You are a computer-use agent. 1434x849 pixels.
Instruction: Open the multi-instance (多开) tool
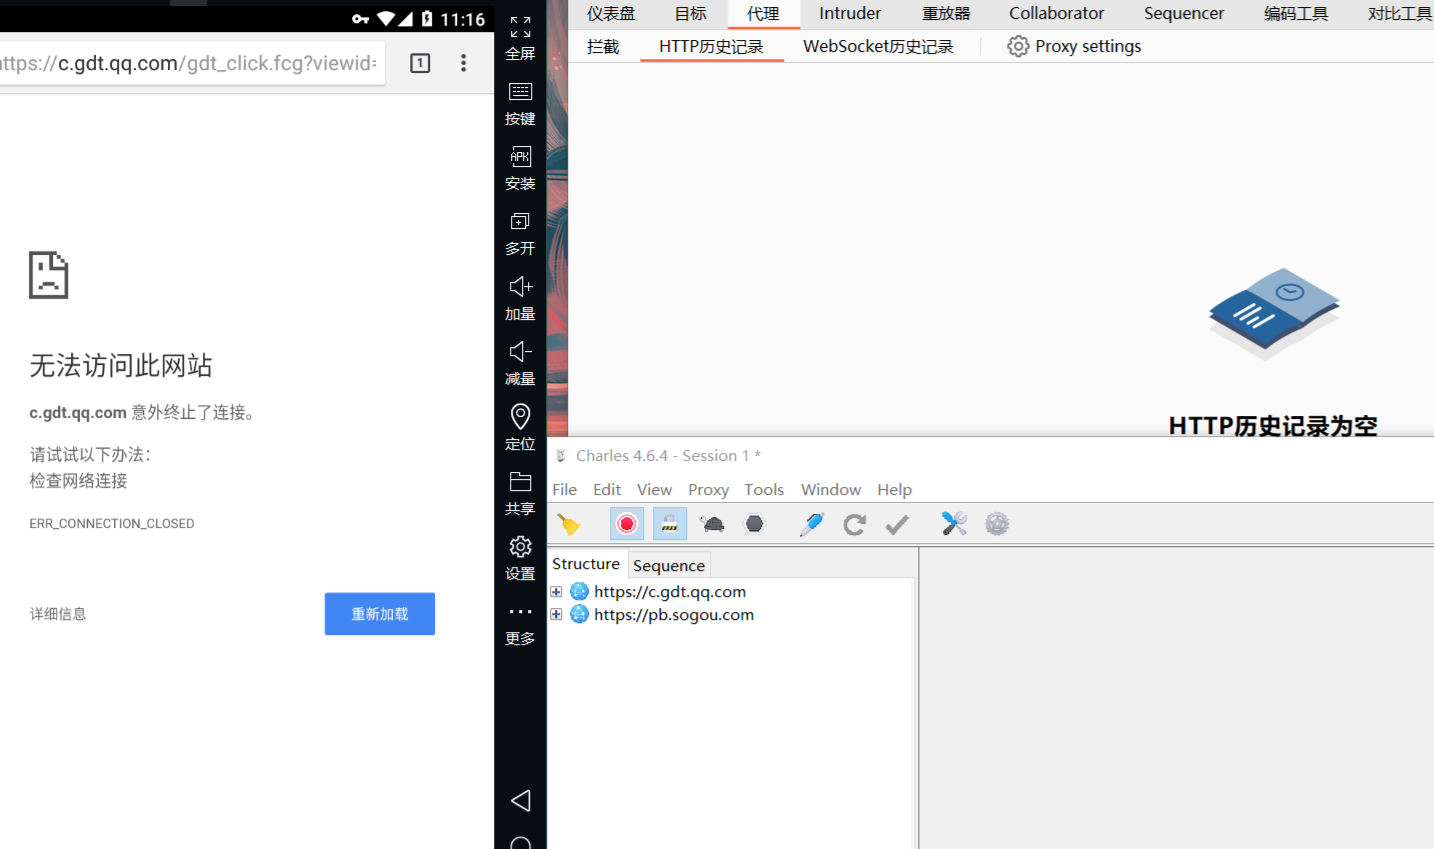[x=520, y=234]
